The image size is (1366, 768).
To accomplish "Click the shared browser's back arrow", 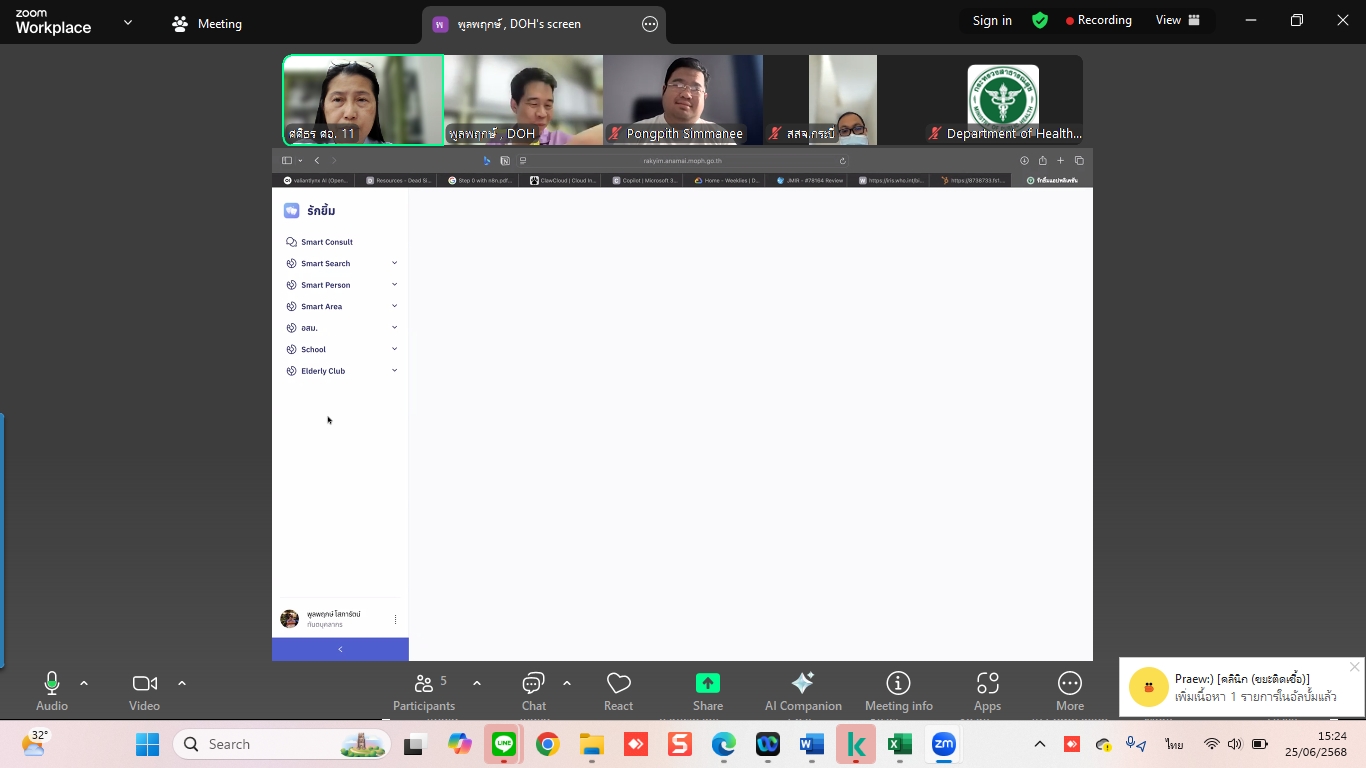I will (x=317, y=160).
